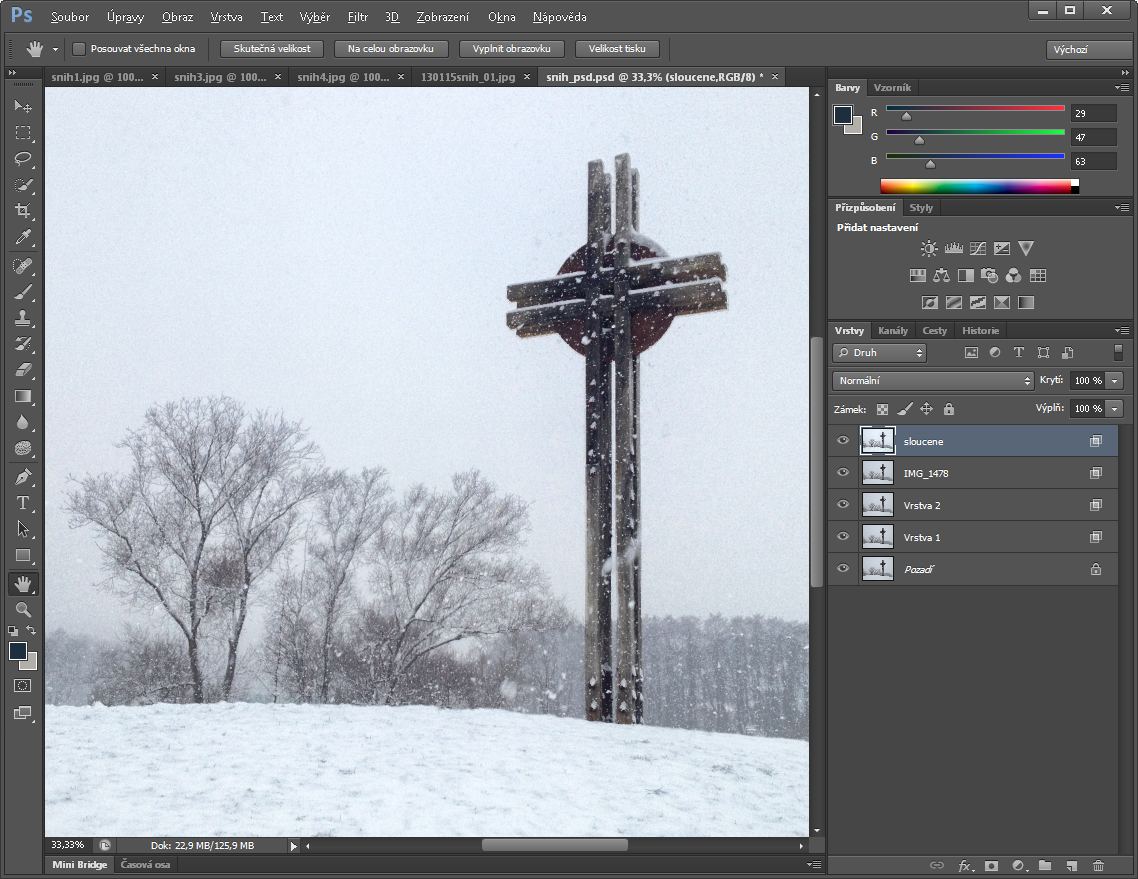The image size is (1138, 879).
Task: Click the delete layer trash icon
Action: pos(1098,865)
